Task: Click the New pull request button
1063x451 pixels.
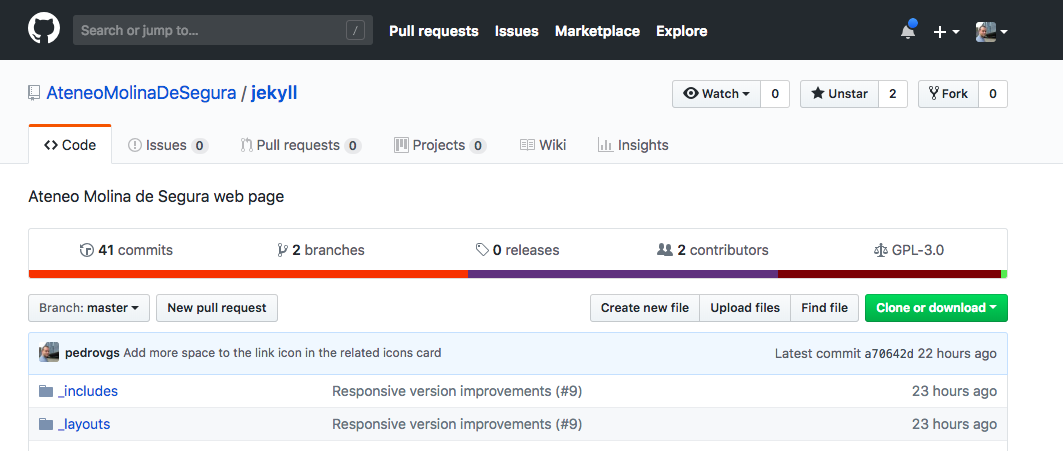Action: coord(217,308)
